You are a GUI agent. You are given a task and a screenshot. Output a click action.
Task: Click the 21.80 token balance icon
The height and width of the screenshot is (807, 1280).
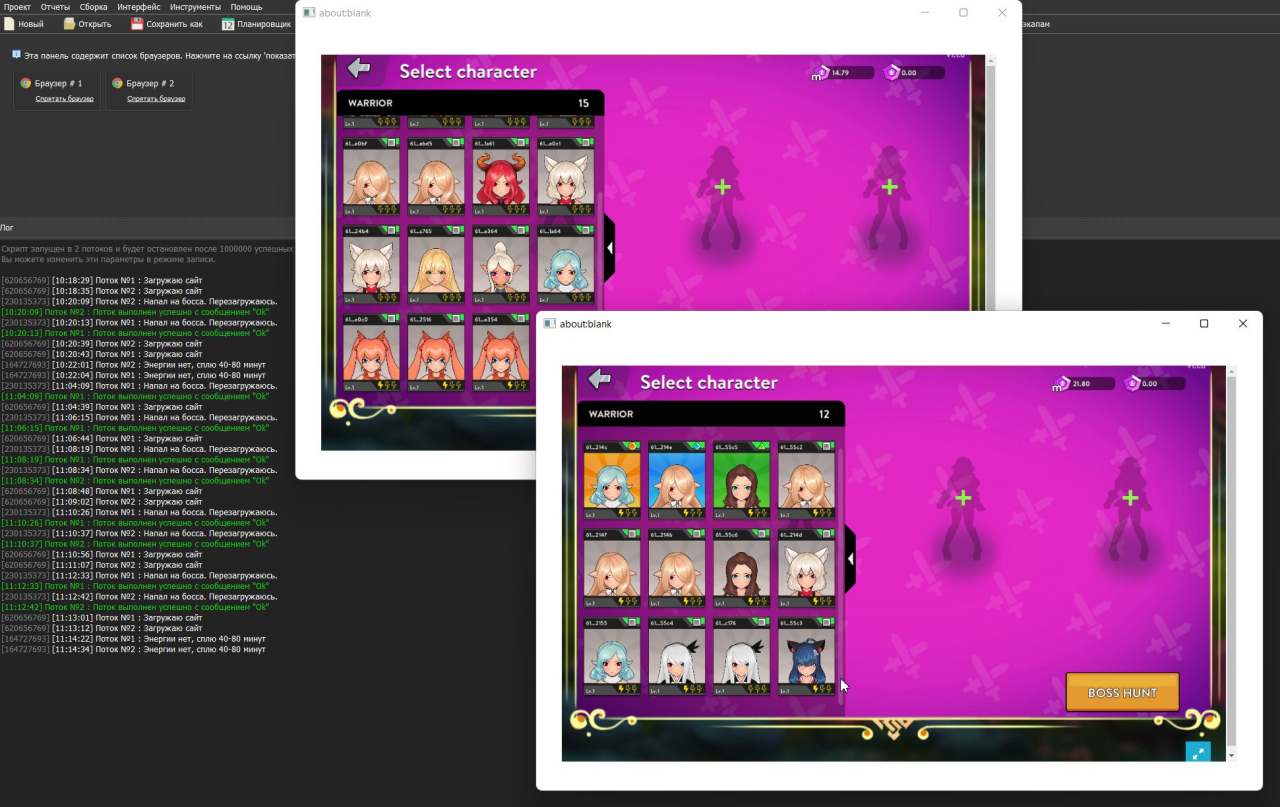click(1059, 384)
